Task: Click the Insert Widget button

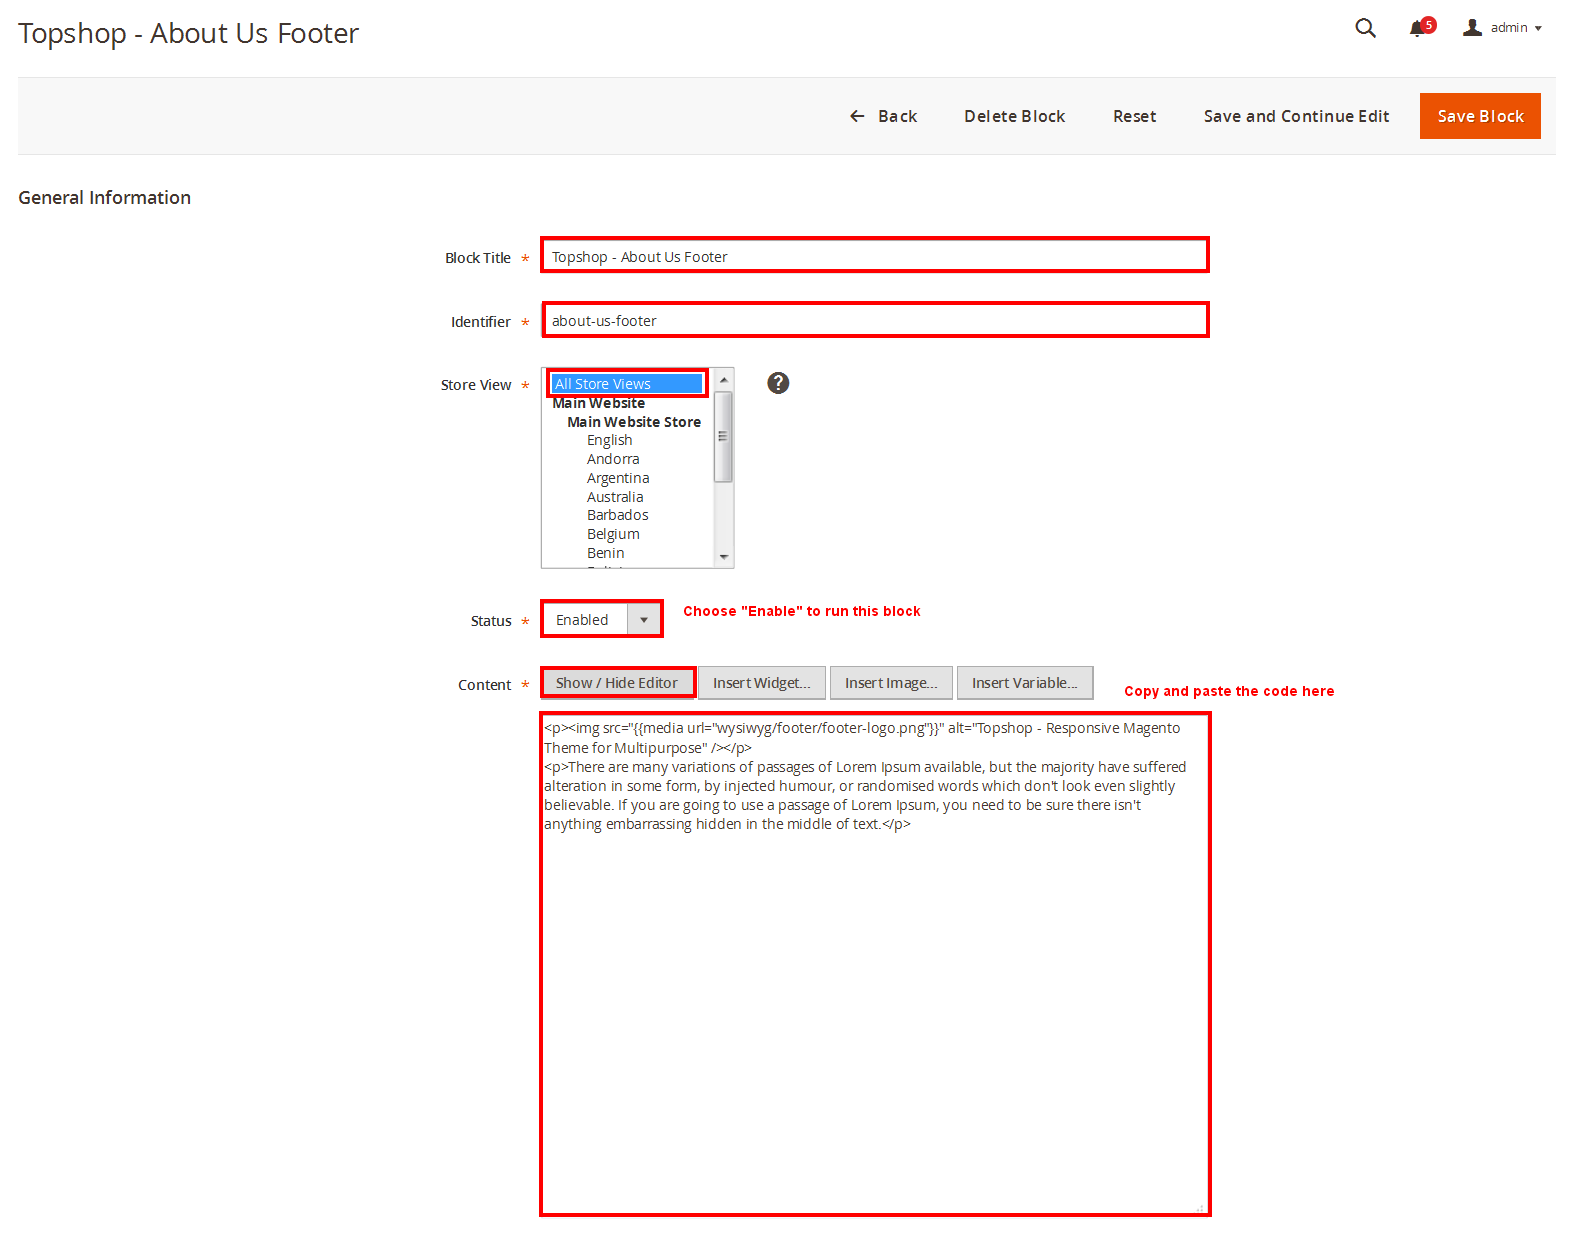Action: (761, 683)
